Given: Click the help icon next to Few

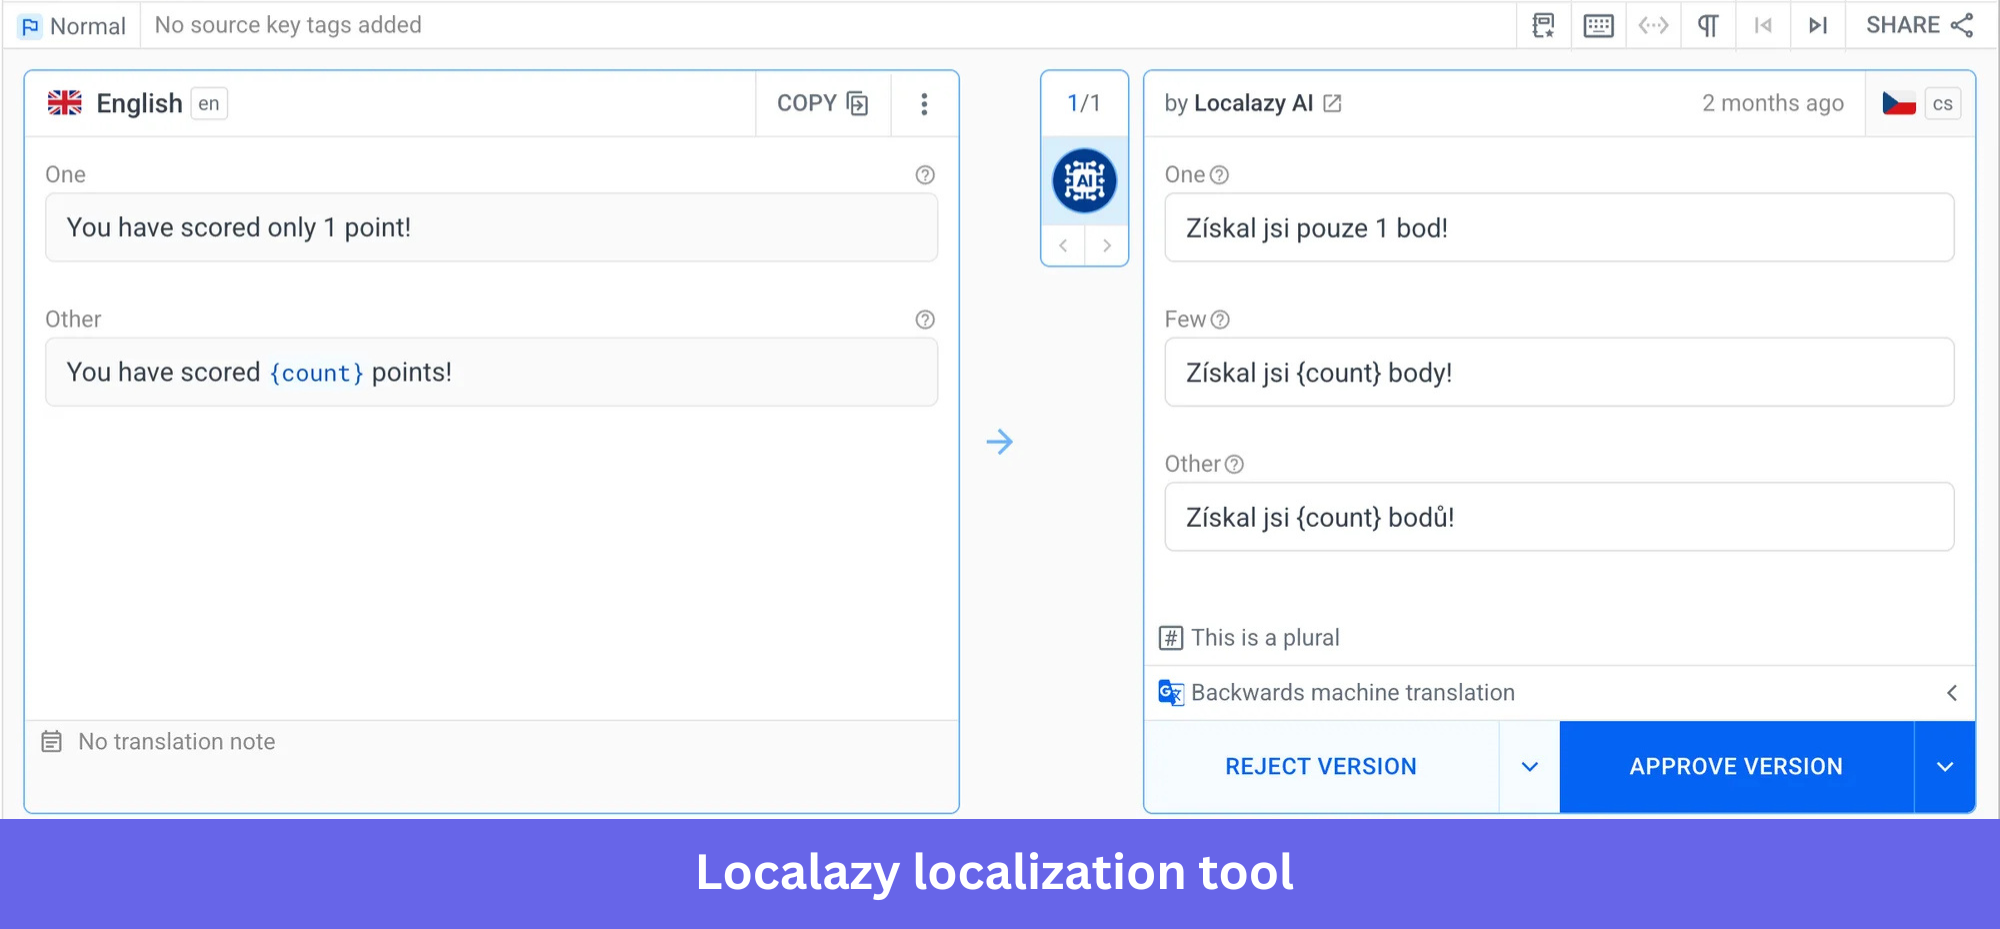Looking at the screenshot, I should pos(1220,319).
